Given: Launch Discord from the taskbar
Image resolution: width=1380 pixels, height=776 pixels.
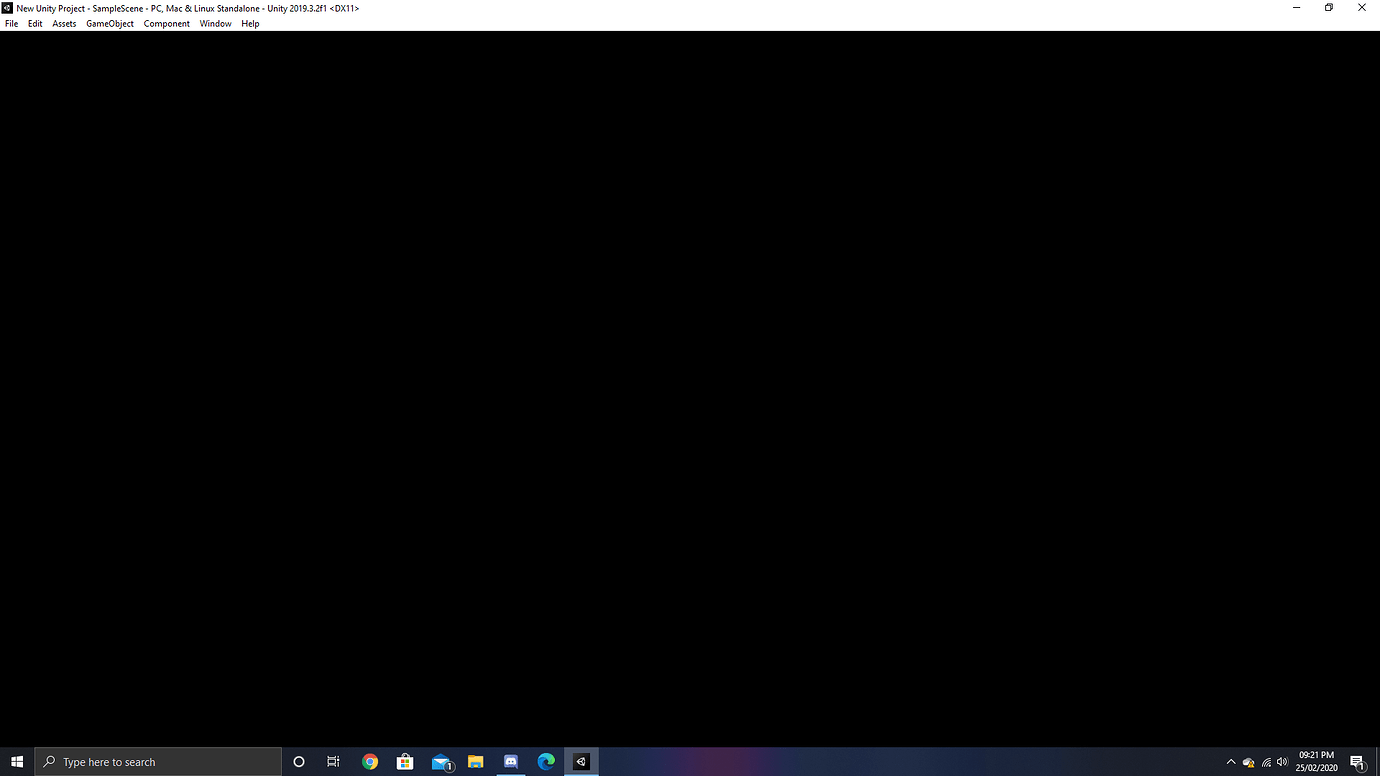Looking at the screenshot, I should tap(510, 761).
